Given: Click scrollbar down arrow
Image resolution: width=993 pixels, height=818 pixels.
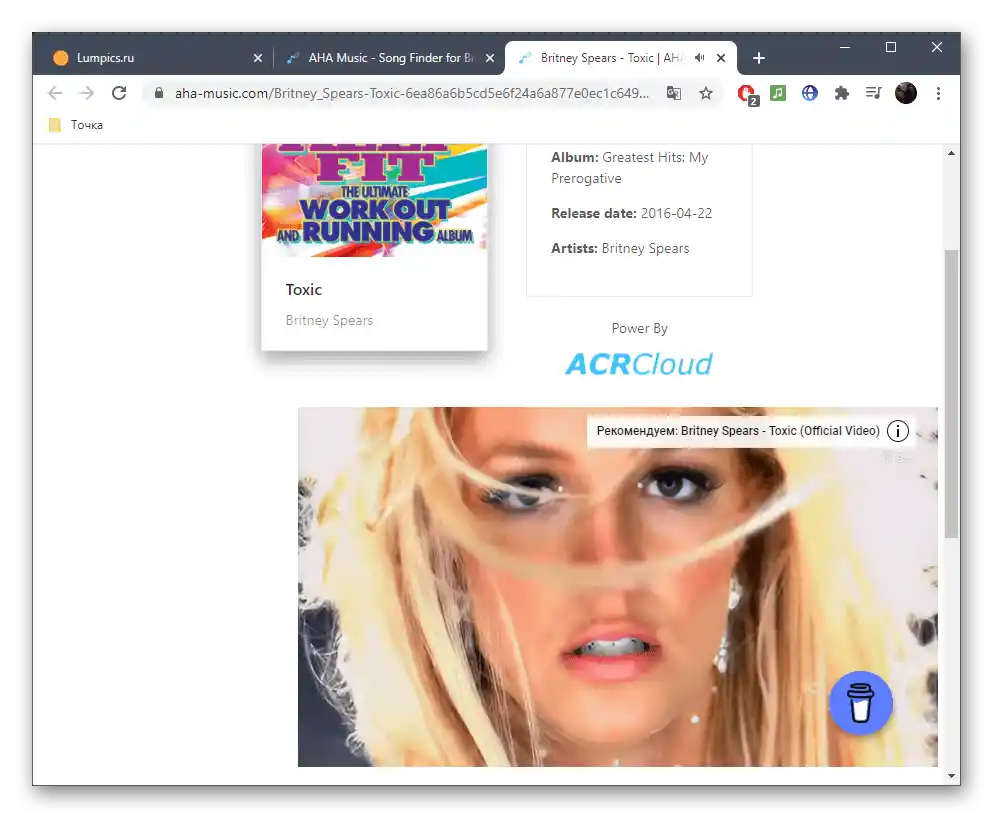Looking at the screenshot, I should (x=951, y=776).
